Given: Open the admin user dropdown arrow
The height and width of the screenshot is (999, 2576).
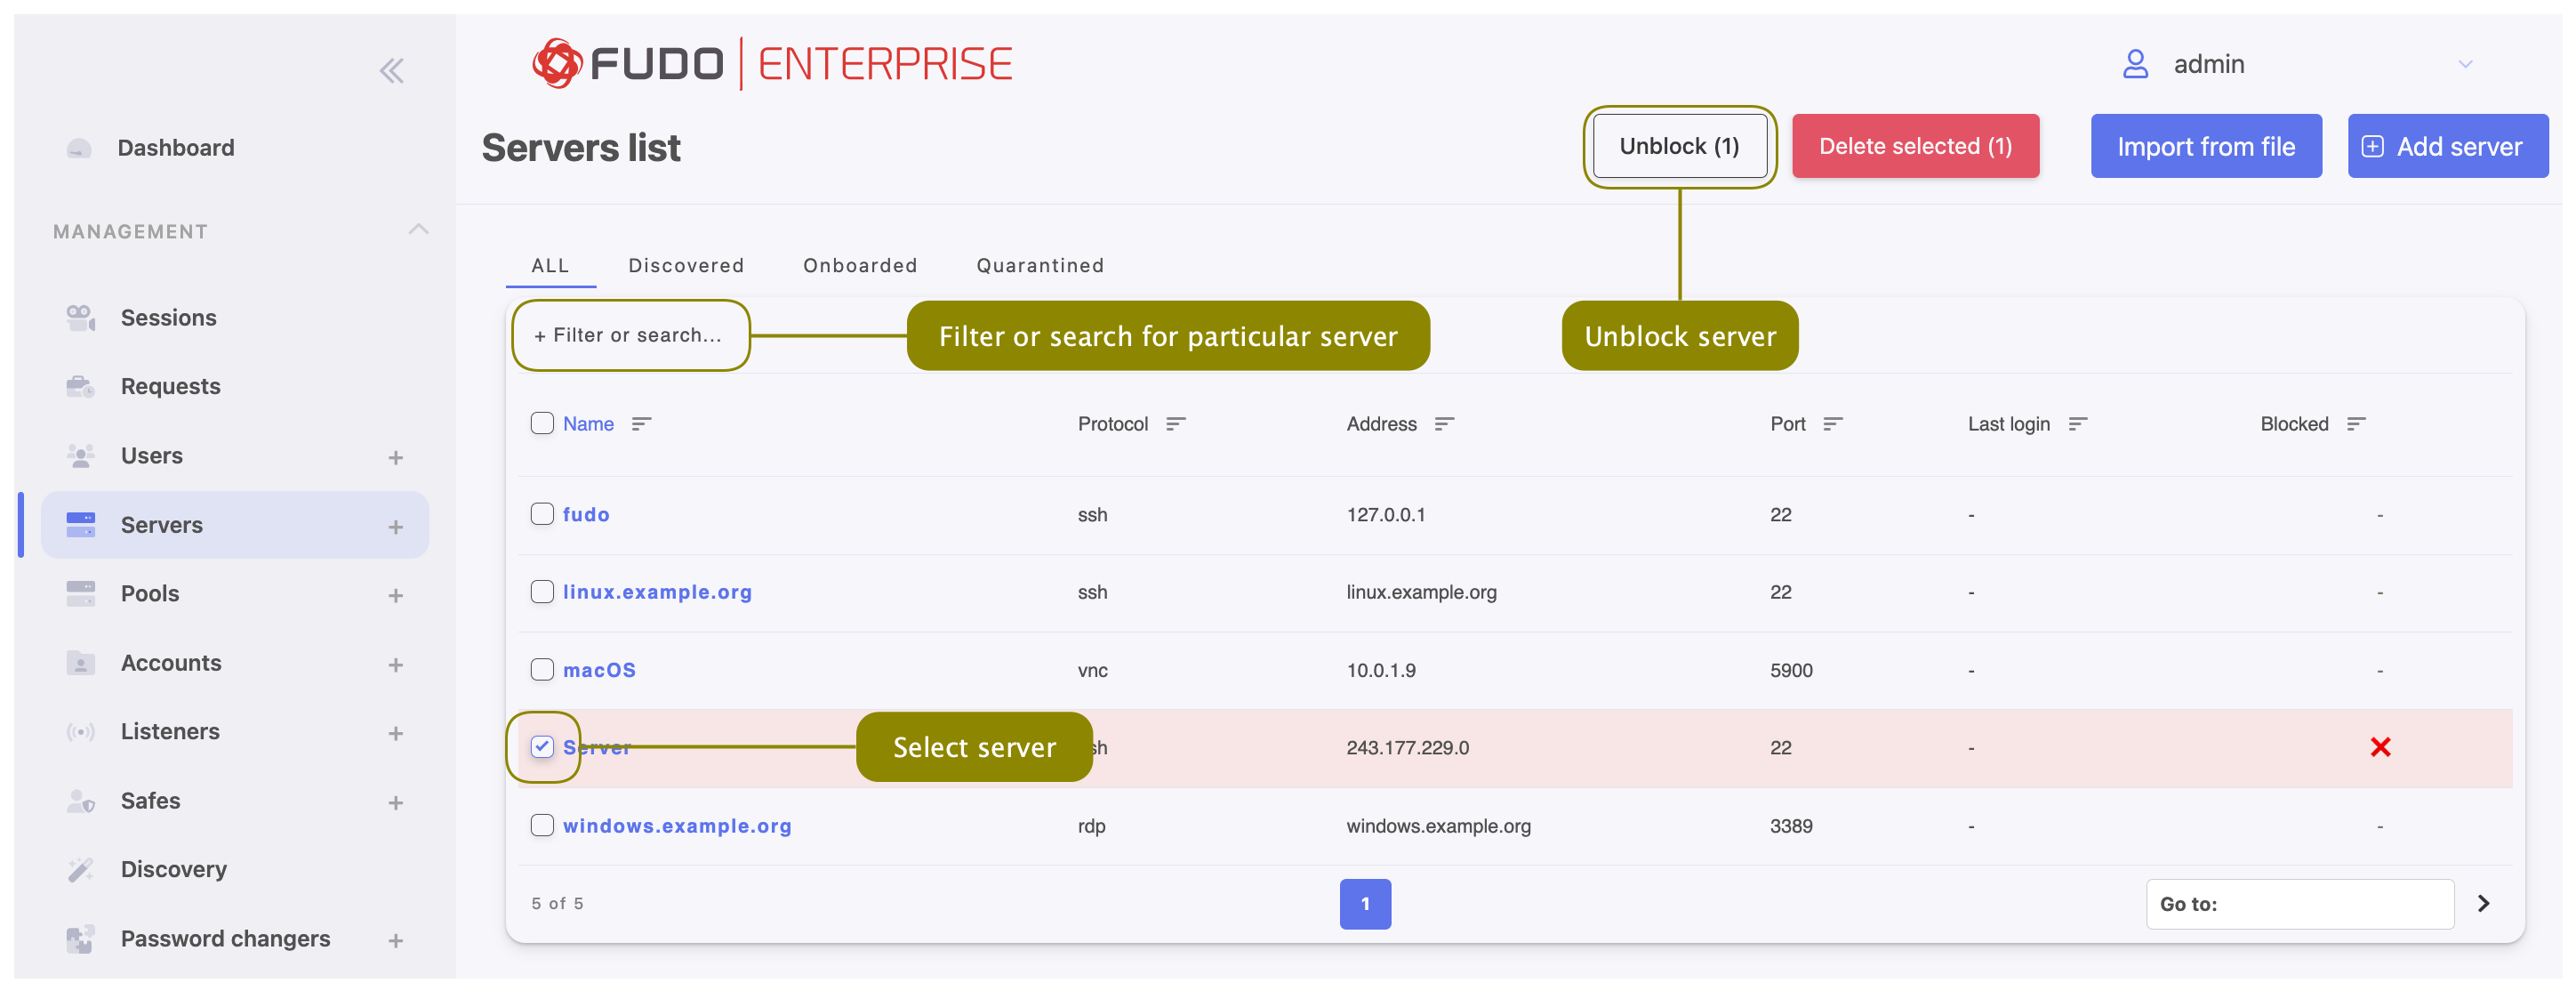Looking at the screenshot, I should [x=2465, y=64].
